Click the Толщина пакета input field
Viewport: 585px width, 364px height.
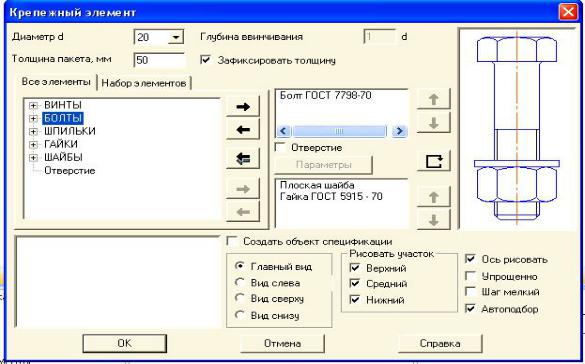tap(159, 60)
